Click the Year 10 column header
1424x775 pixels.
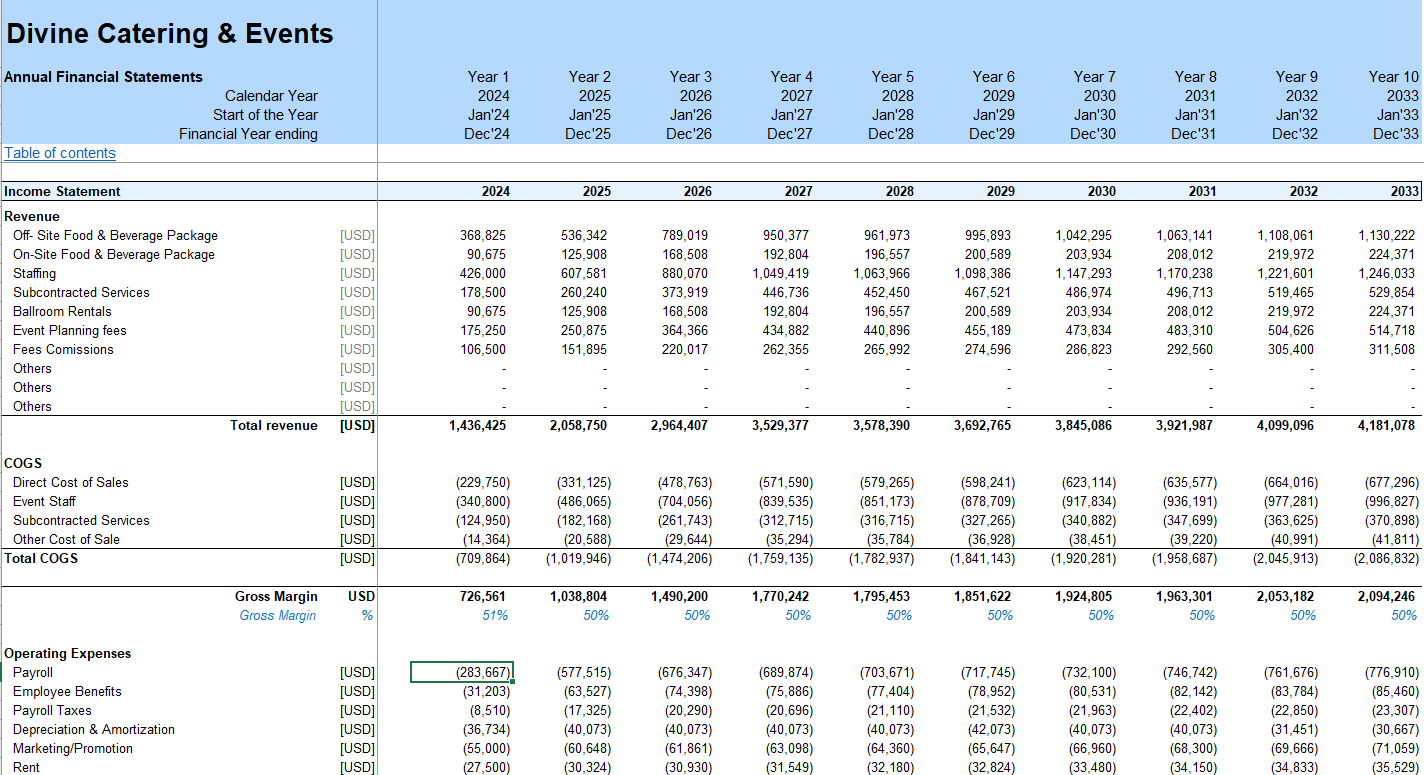pos(1393,77)
